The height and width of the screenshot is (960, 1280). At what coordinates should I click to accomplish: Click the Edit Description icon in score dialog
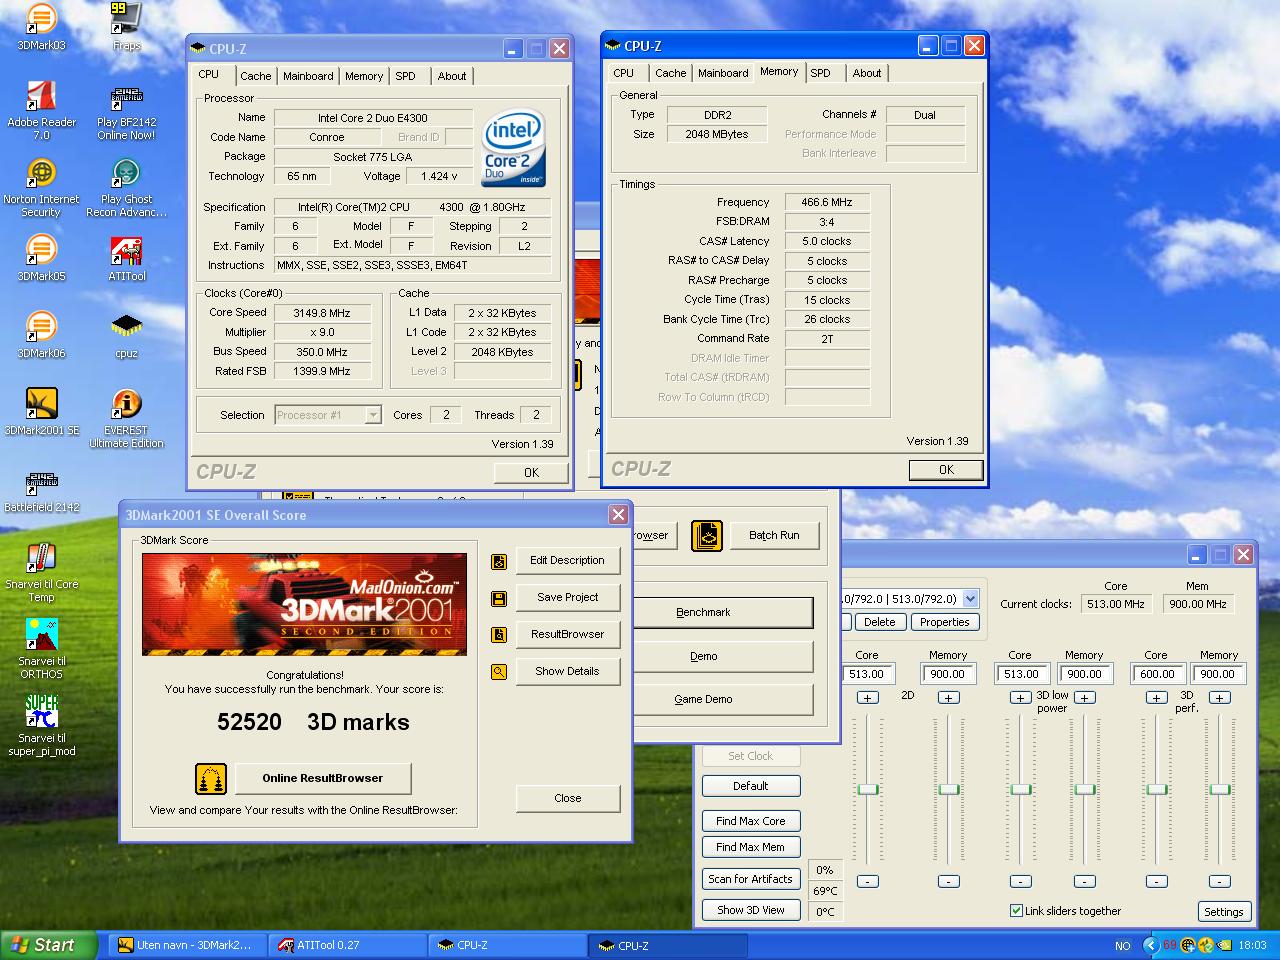(x=499, y=561)
